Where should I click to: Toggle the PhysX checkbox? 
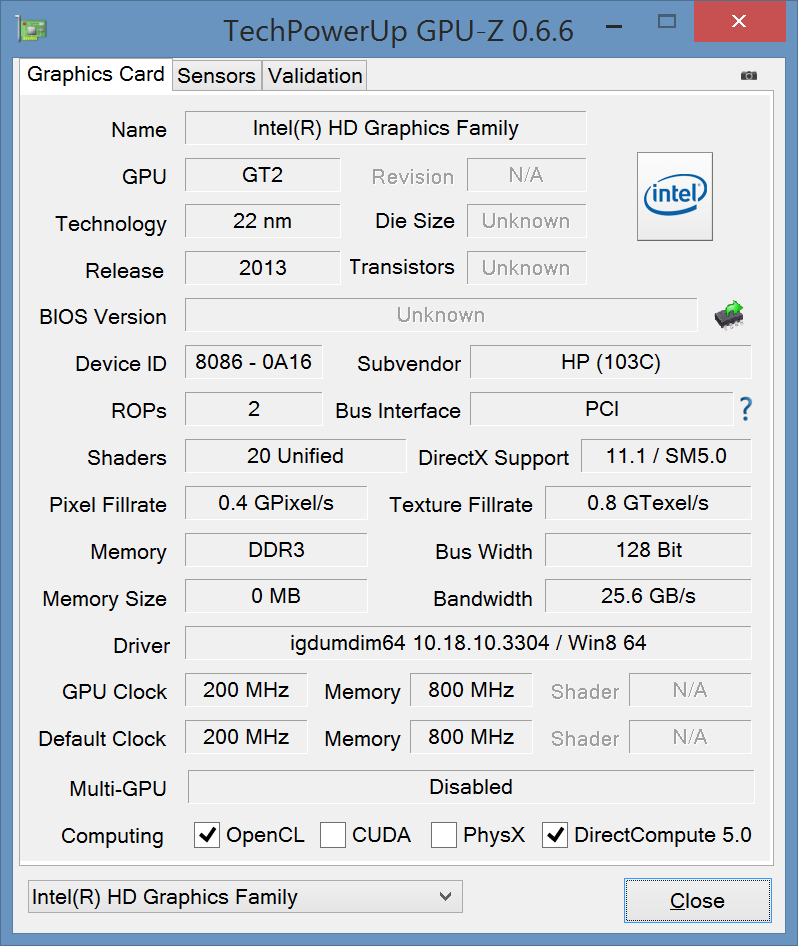tap(445, 835)
